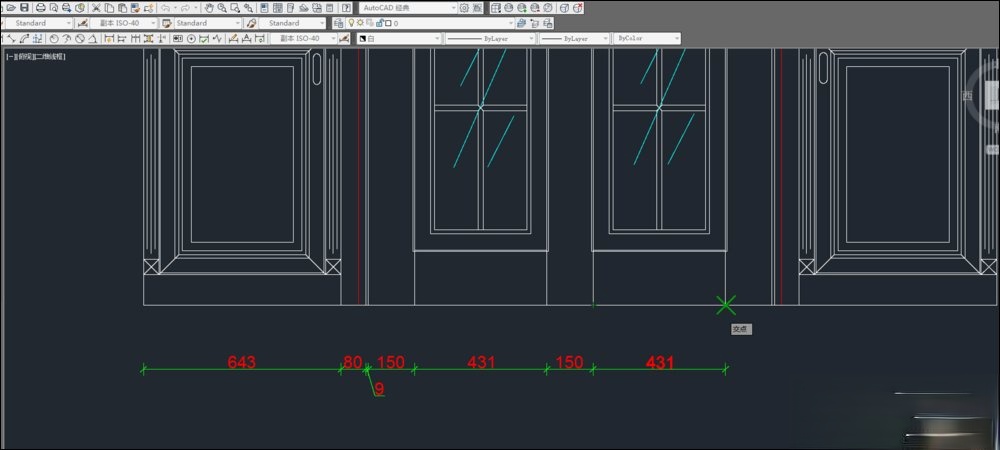Click the Open file folder icon
Viewport: 1000px width, 450px height.
tap(11, 8)
